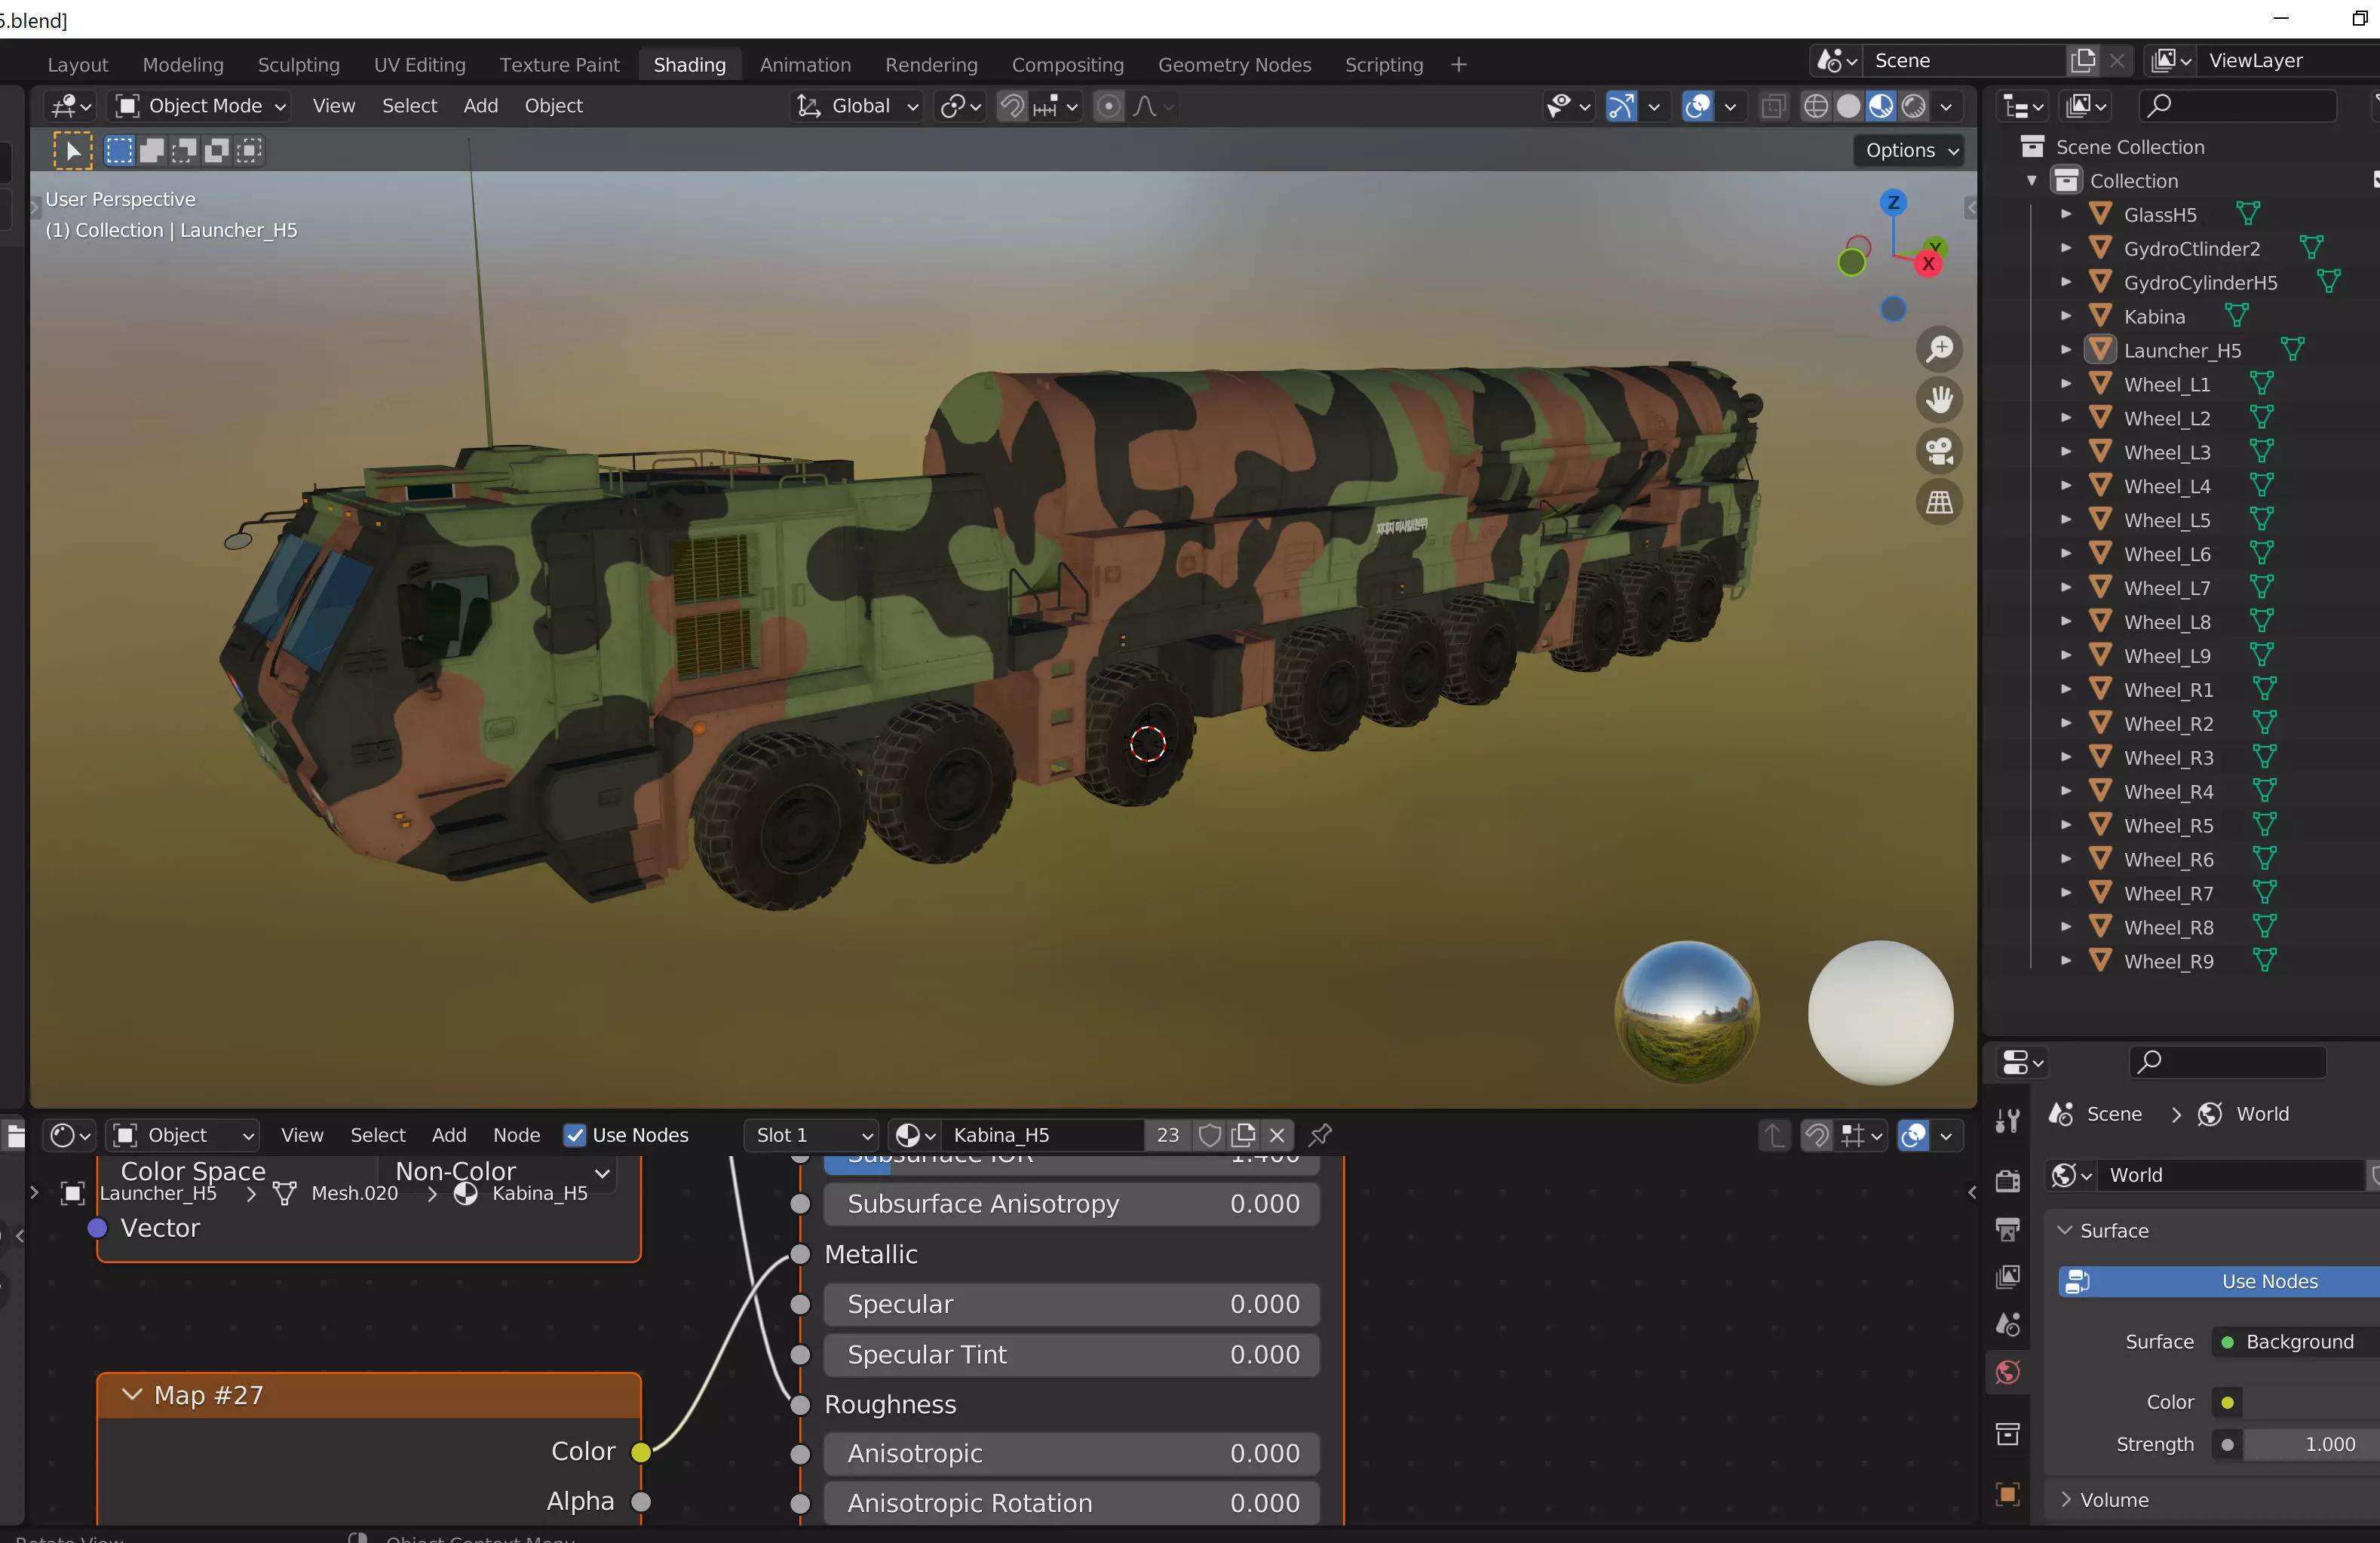Click the Kabina_H5 material name field
This screenshot has height=1543, width=2380.
[1043, 1135]
